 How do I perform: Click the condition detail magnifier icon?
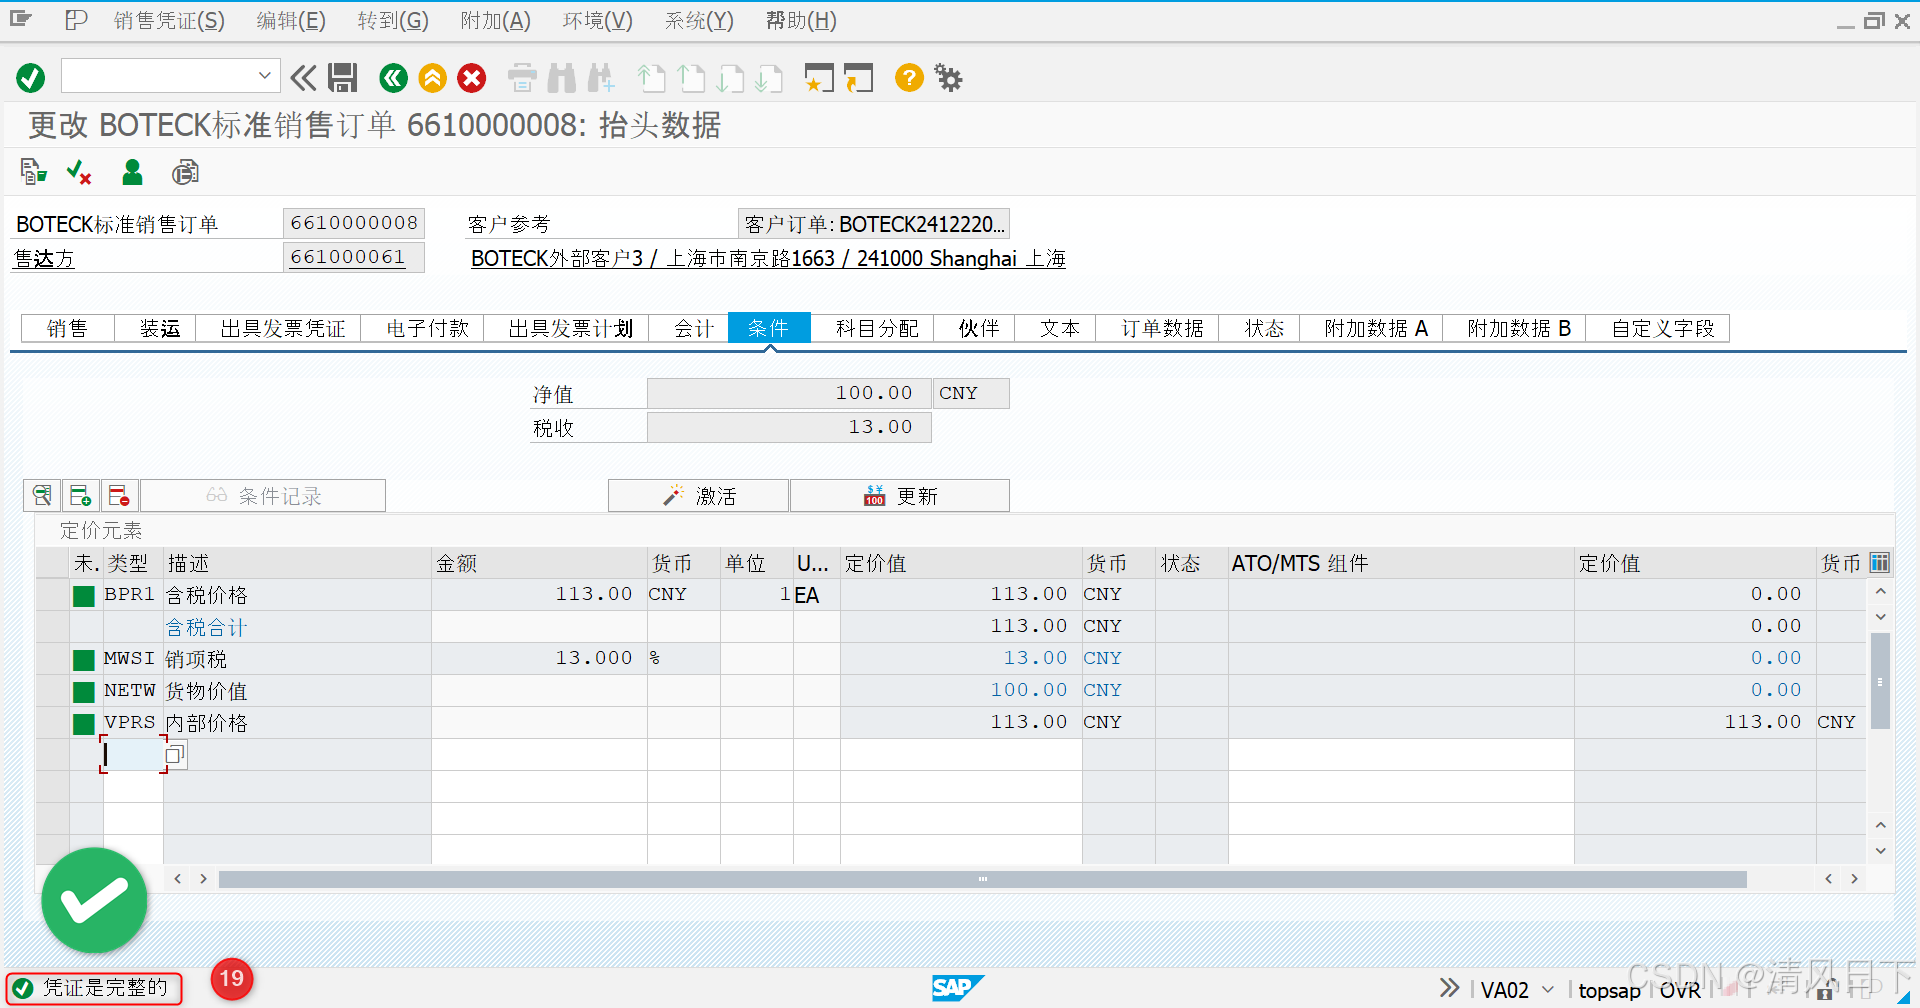point(42,495)
